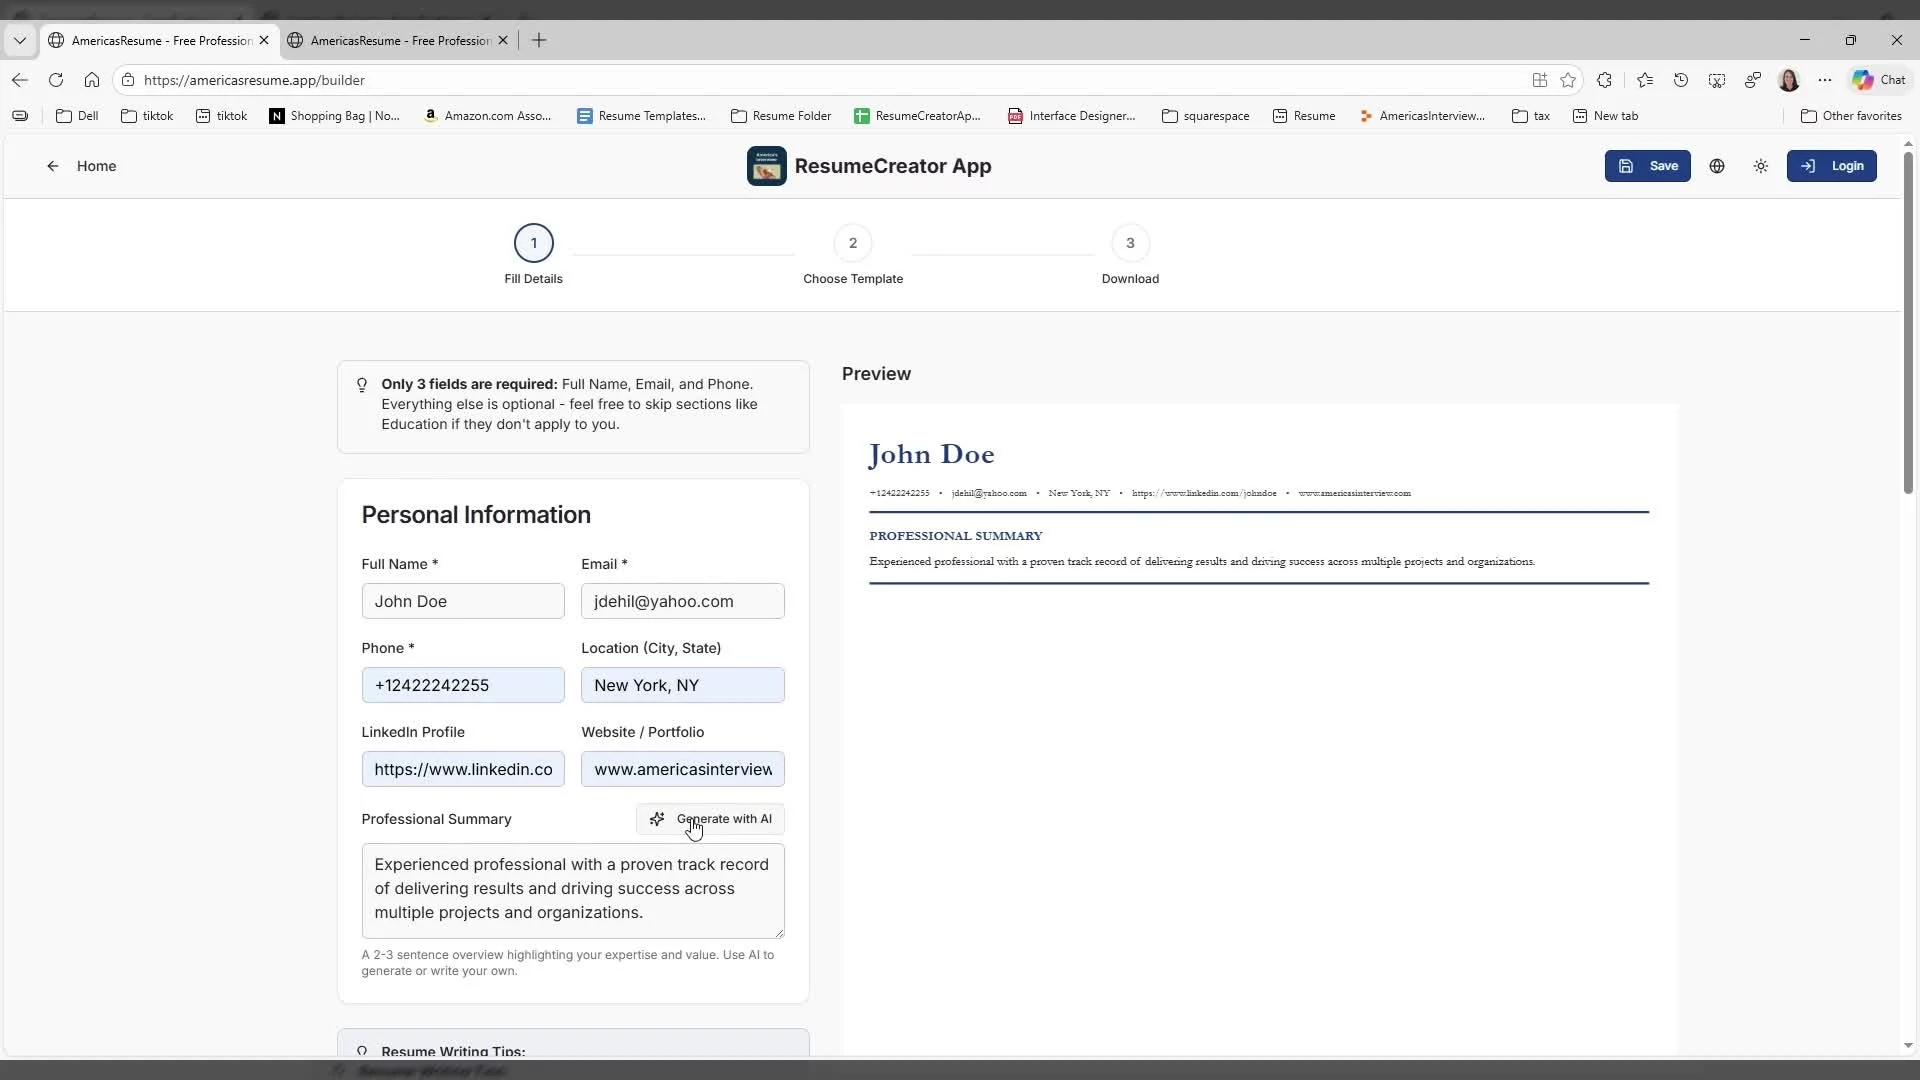
Task: Click the ResumeCreator App logo icon
Action: coord(766,166)
